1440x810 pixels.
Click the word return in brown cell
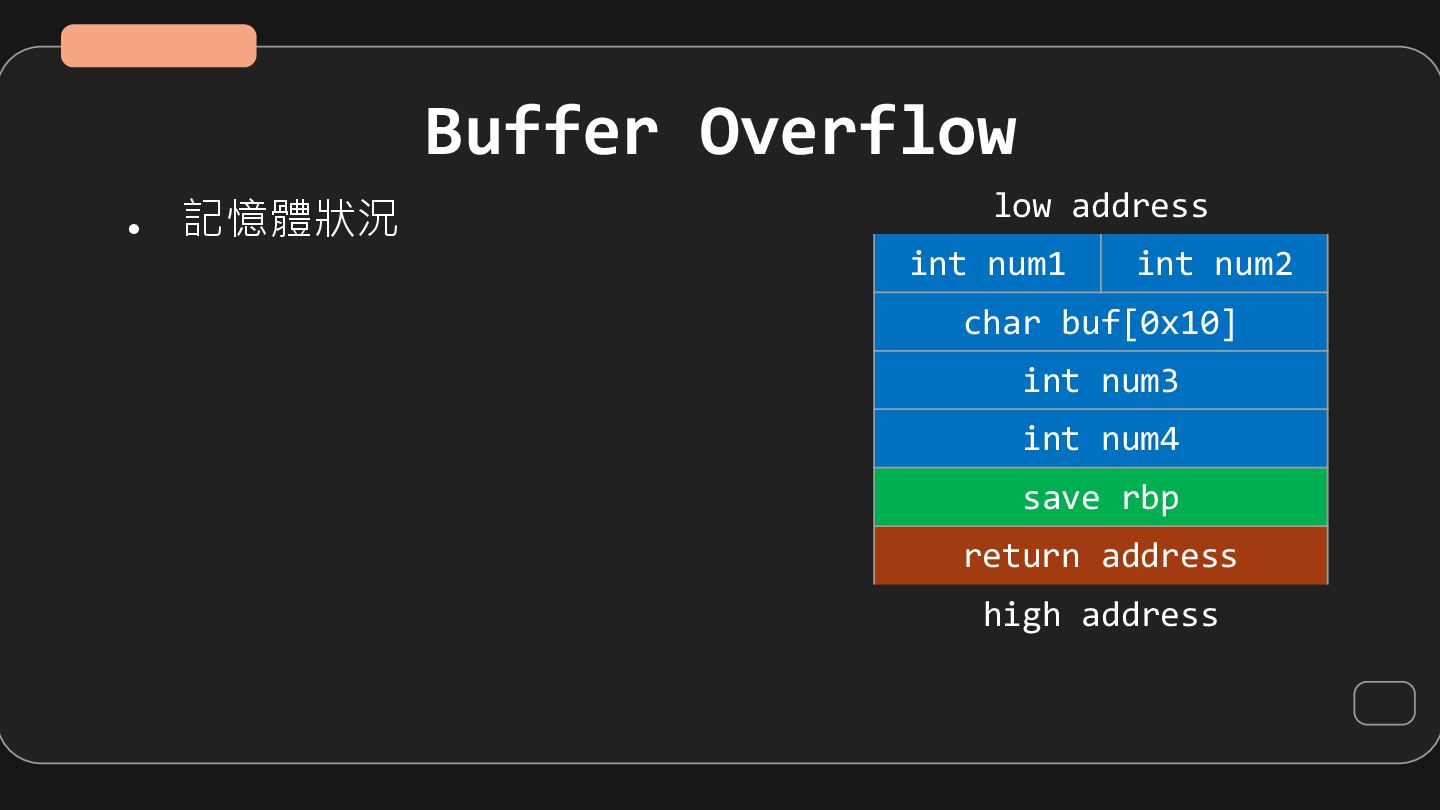pyautogui.click(x=1021, y=556)
